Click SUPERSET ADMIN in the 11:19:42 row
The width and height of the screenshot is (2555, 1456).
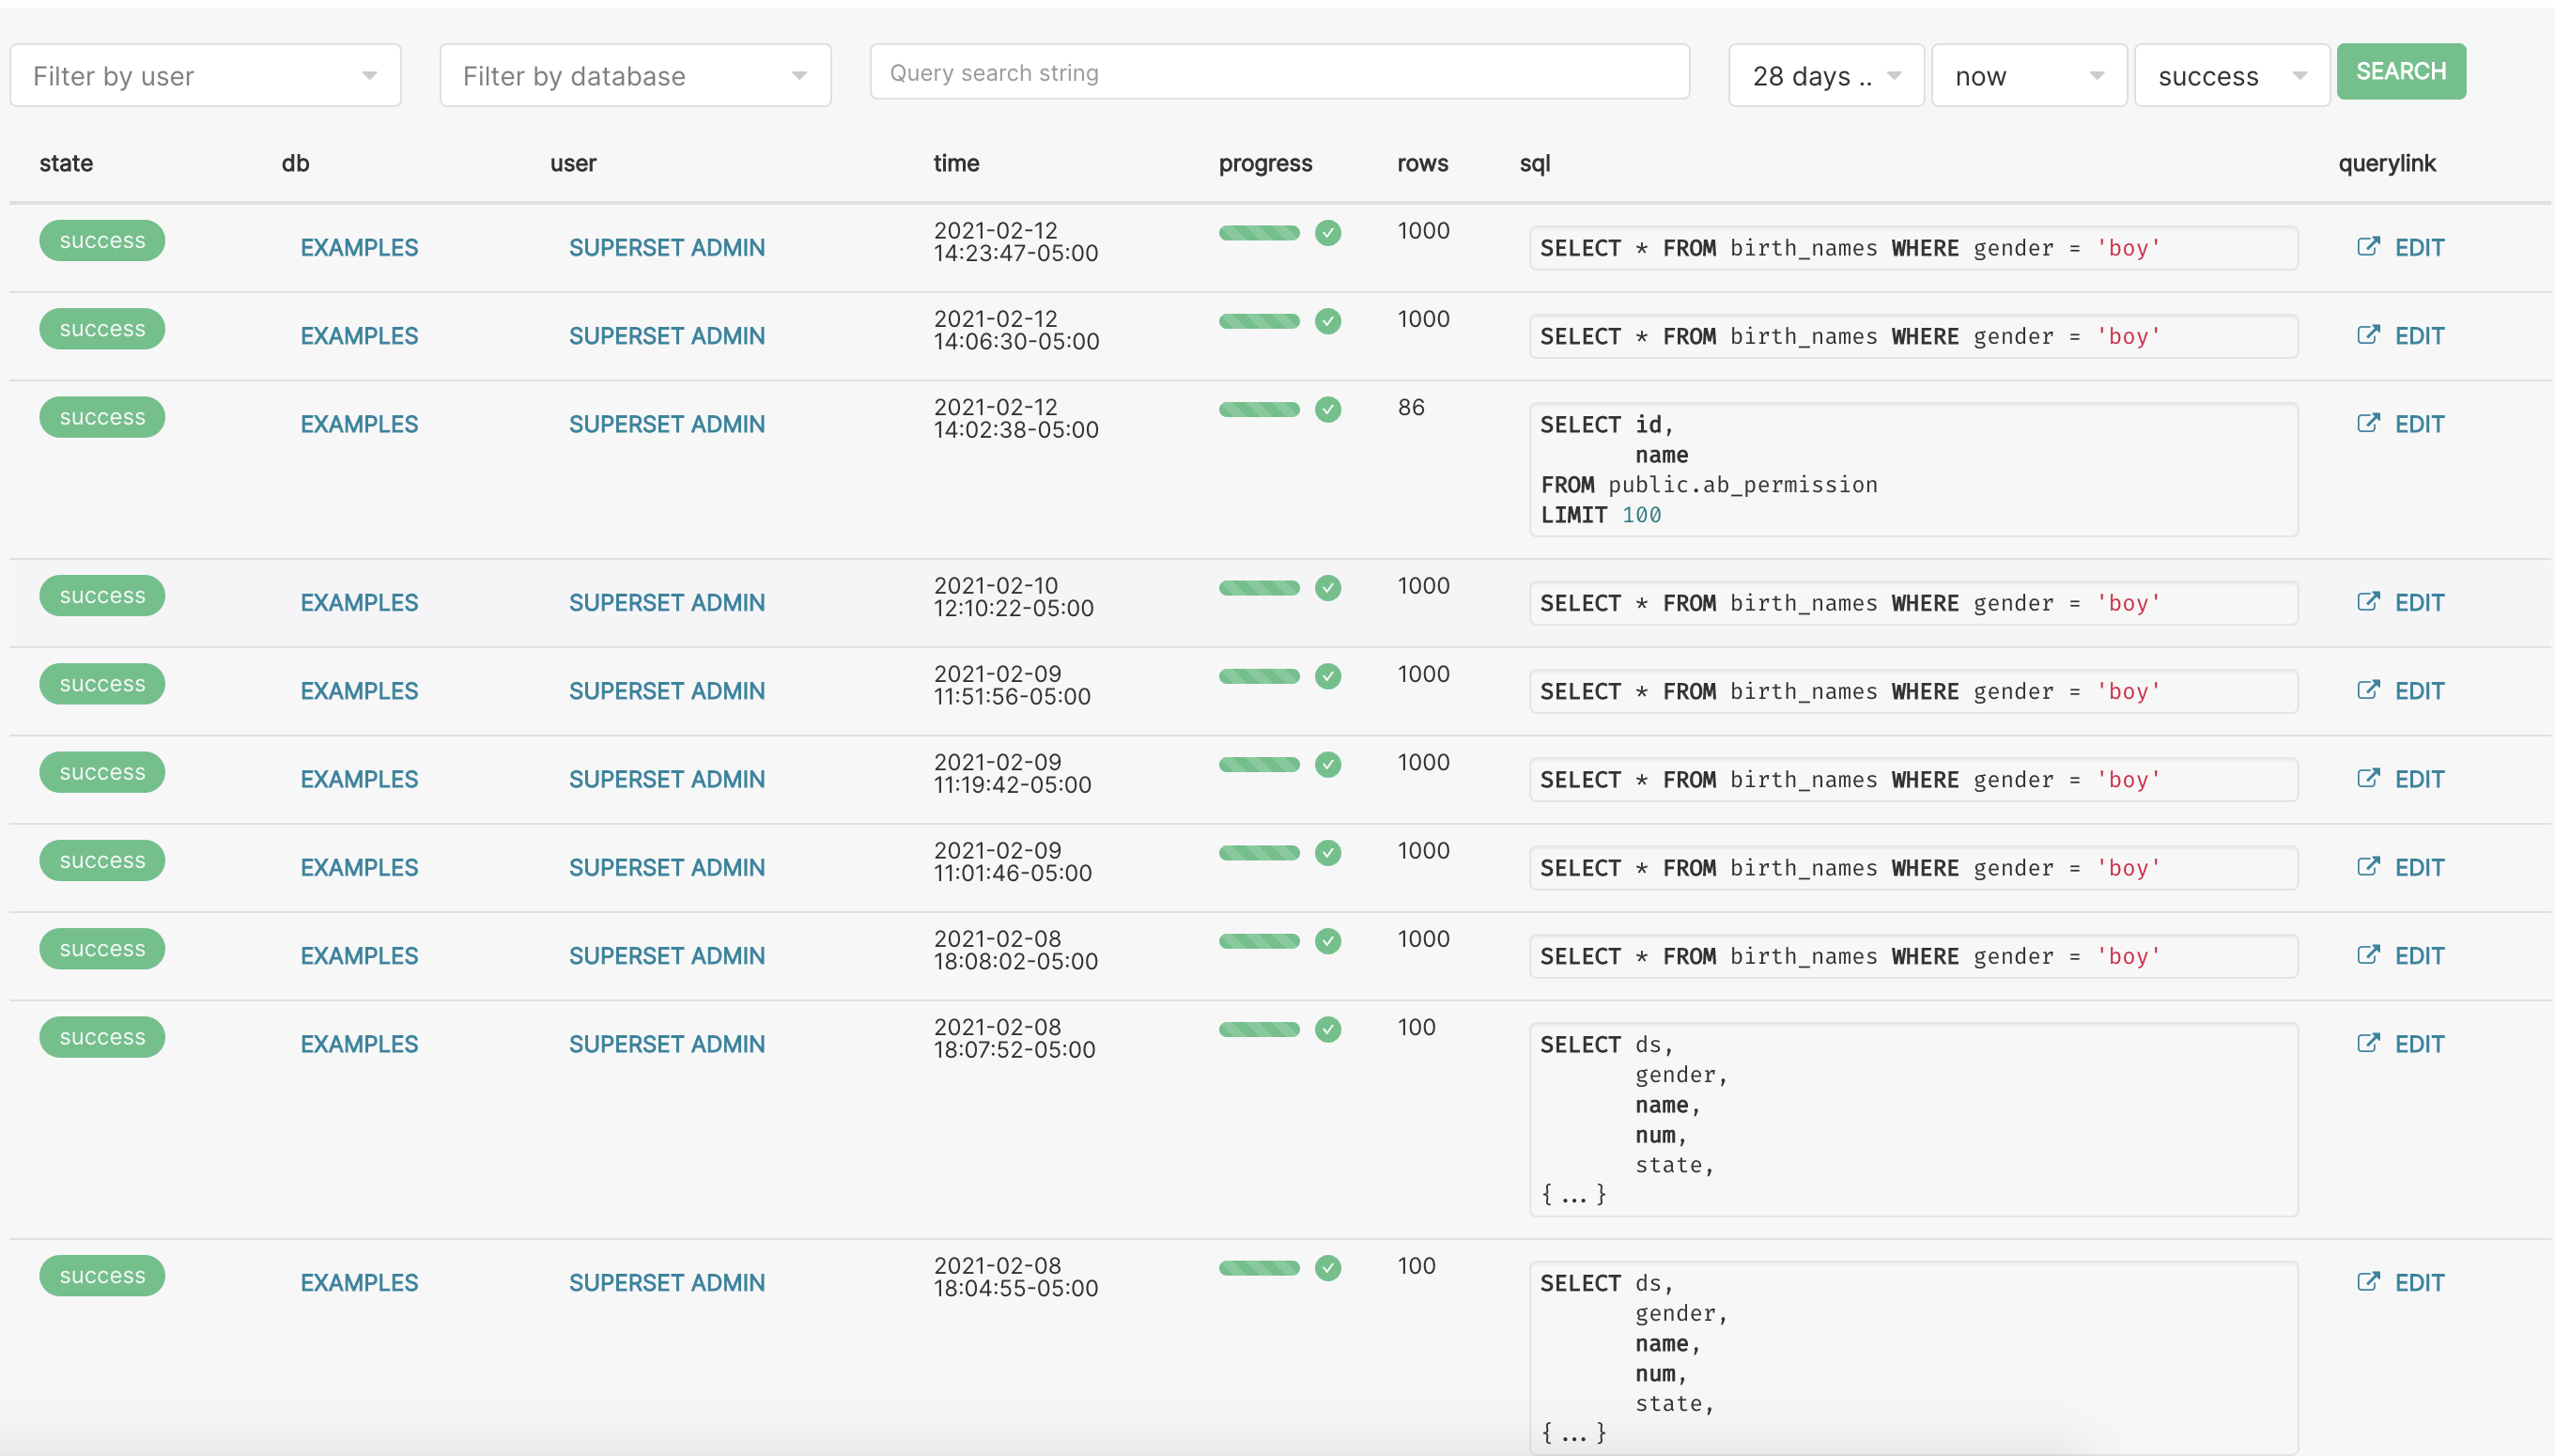click(666, 779)
